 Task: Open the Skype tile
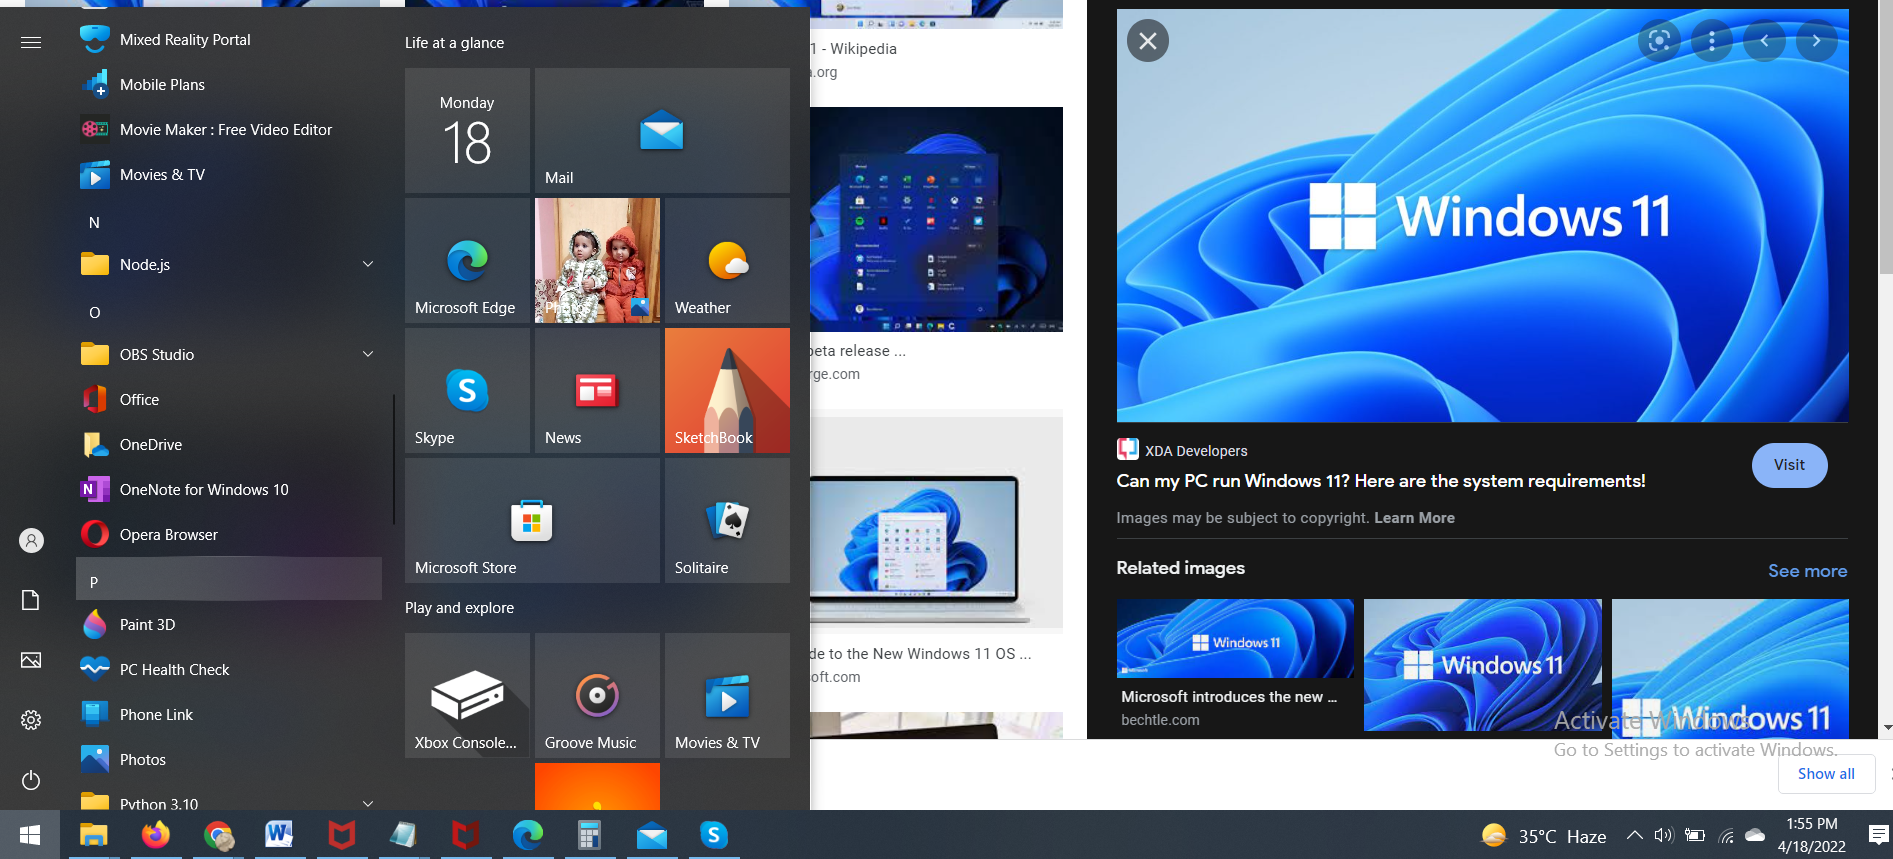[467, 390]
